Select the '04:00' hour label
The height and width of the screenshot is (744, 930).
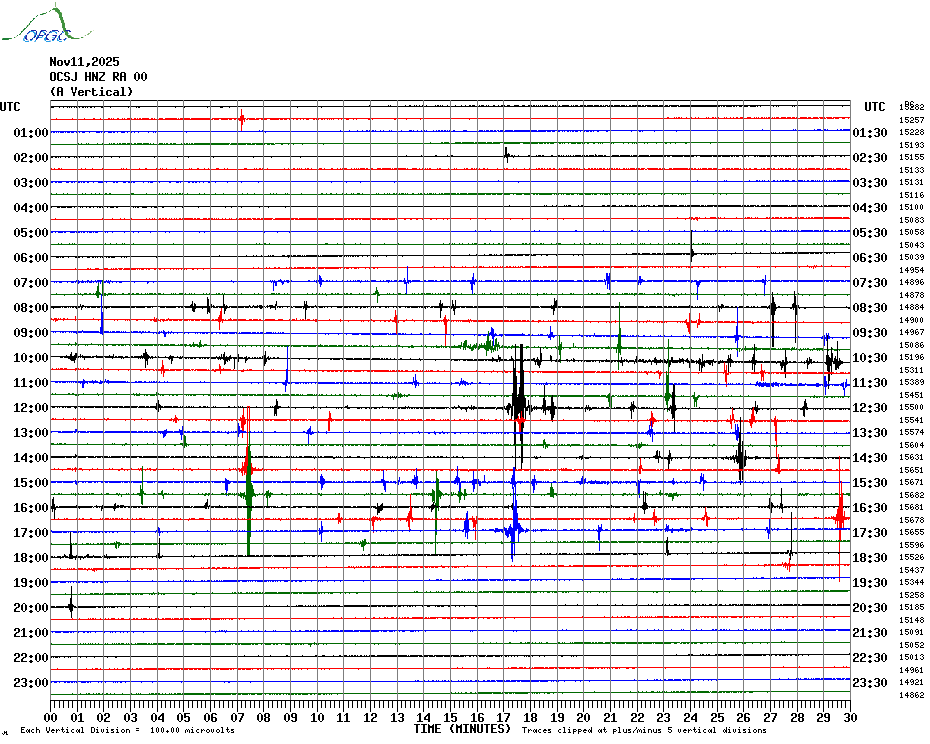(31, 208)
